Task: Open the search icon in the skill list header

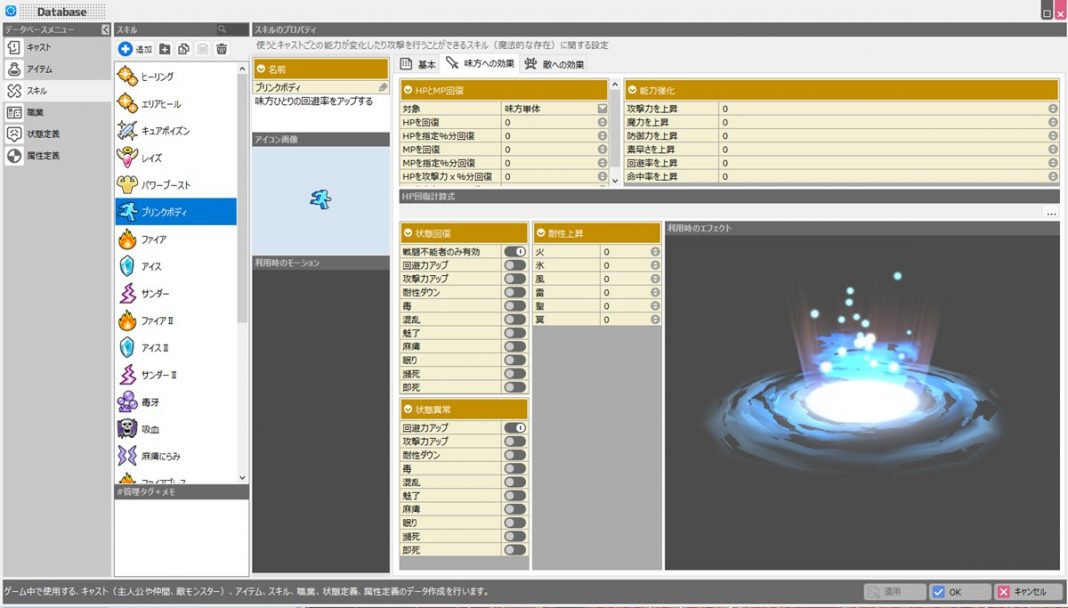Action: (222, 29)
